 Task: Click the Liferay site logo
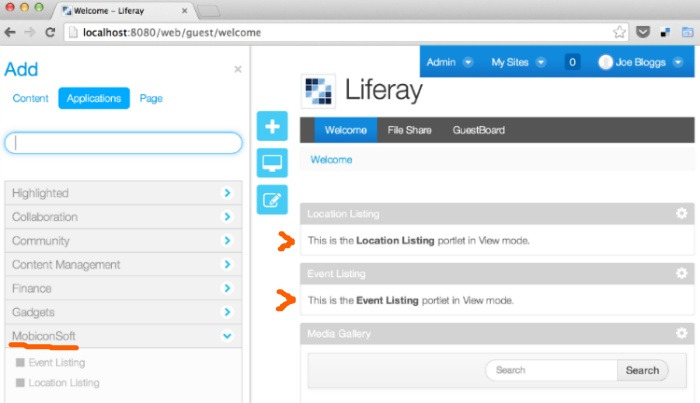click(318, 91)
